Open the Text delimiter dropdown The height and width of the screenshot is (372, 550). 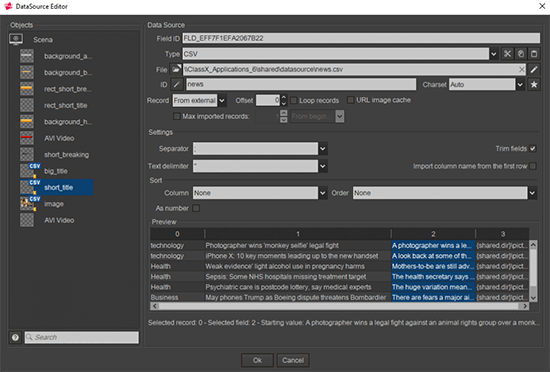(x=323, y=166)
